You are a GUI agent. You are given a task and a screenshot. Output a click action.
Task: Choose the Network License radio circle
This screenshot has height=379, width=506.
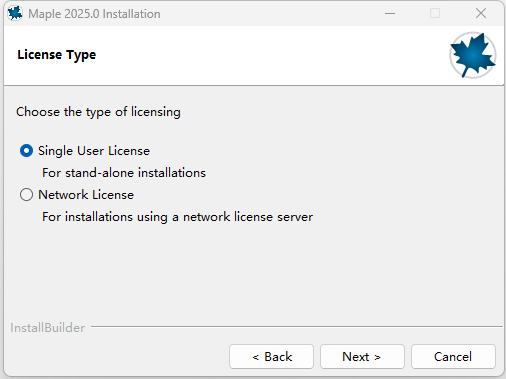coord(26,195)
